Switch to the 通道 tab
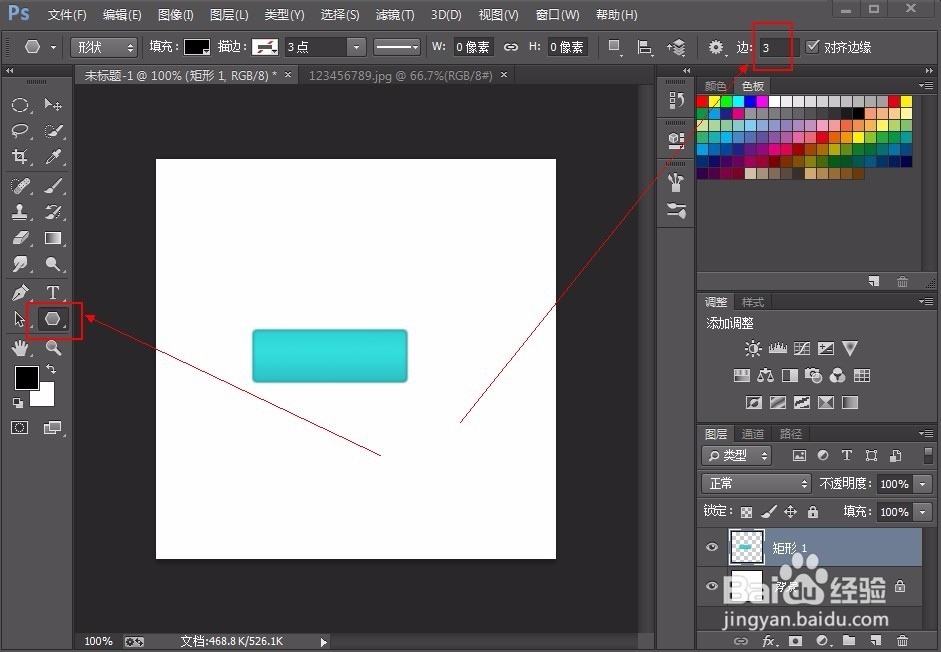941x652 pixels. (x=753, y=434)
